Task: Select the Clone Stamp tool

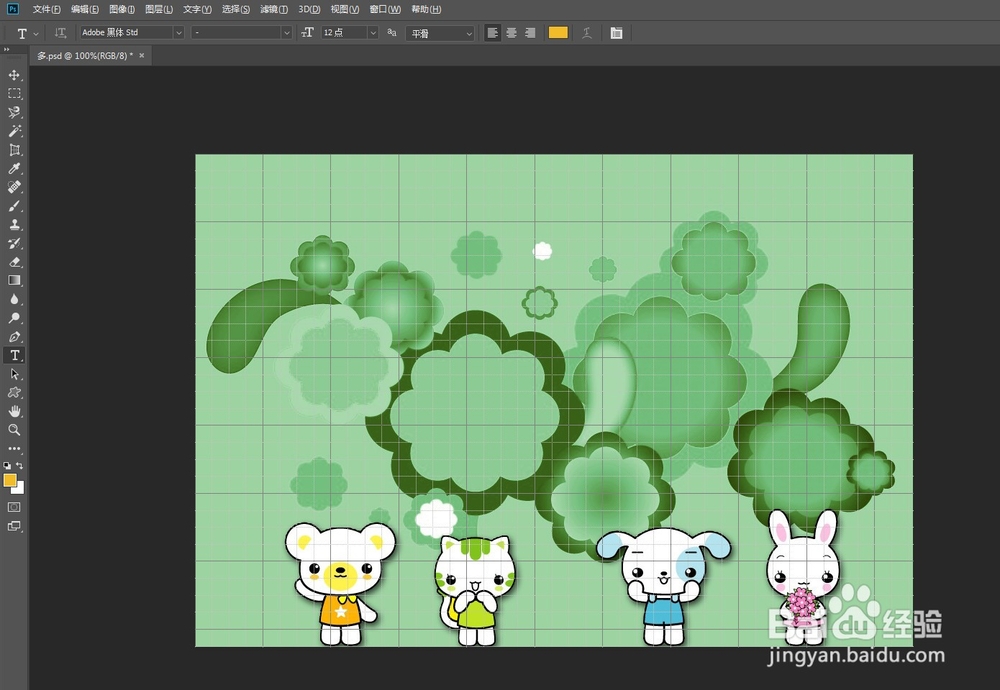Action: 14,224
